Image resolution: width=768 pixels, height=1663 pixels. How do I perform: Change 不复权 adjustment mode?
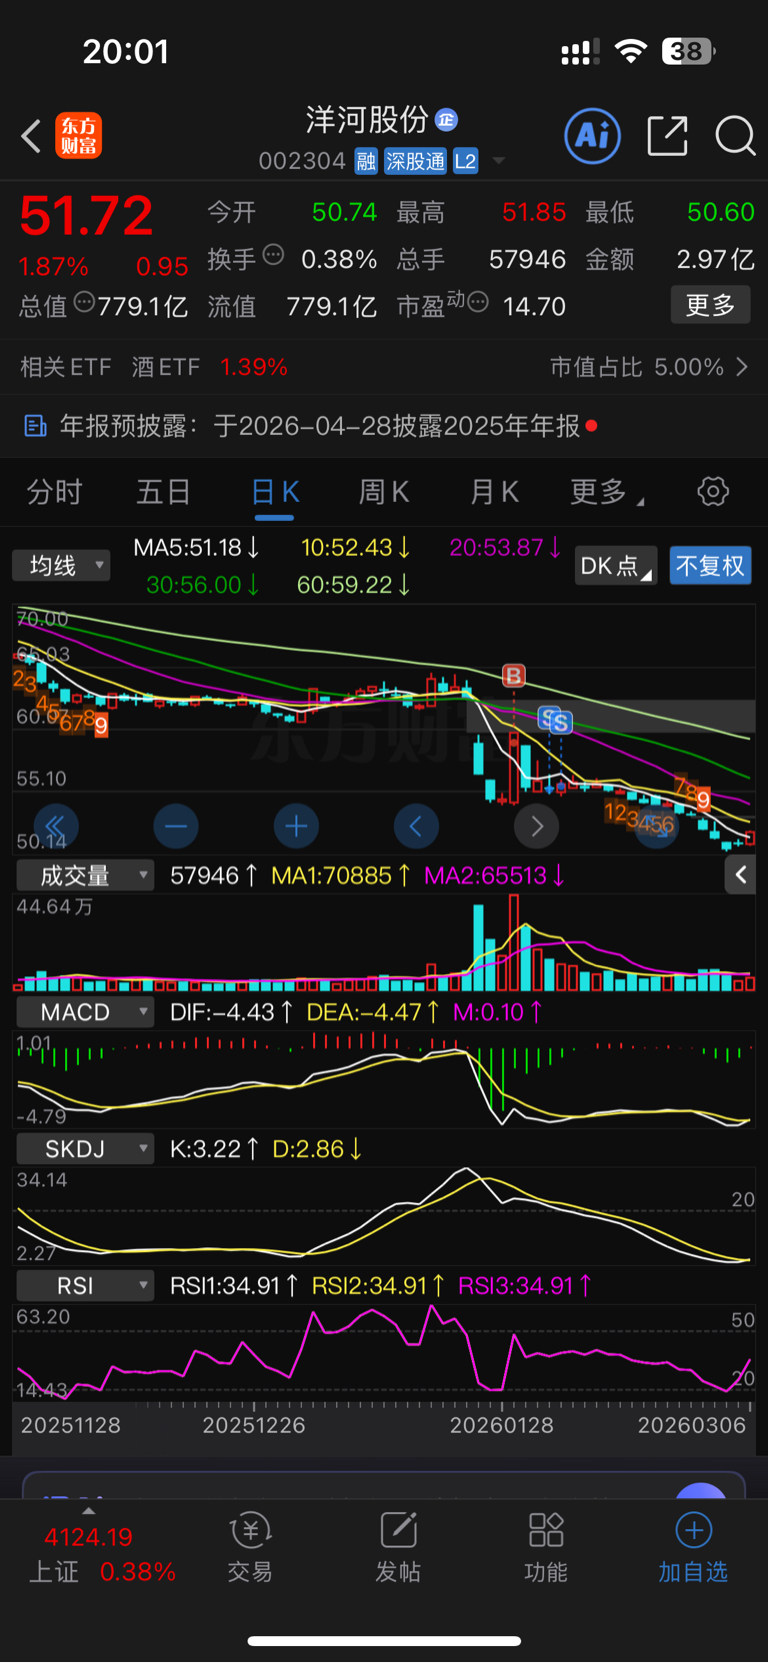click(710, 566)
